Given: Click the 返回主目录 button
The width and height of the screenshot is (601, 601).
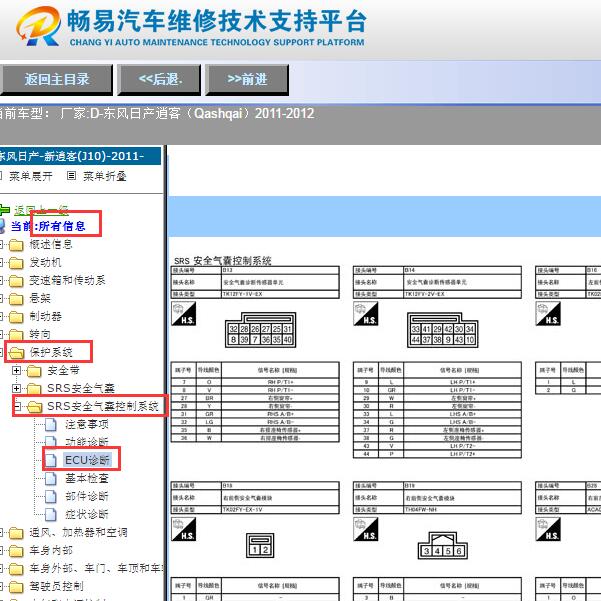Looking at the screenshot, I should pos(56,80).
